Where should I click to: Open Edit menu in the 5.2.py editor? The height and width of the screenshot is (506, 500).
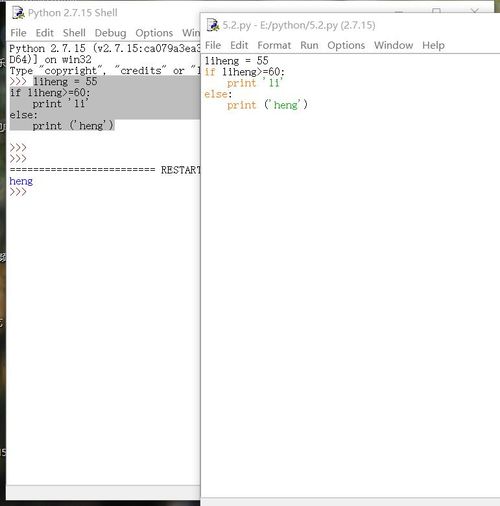tap(239, 45)
